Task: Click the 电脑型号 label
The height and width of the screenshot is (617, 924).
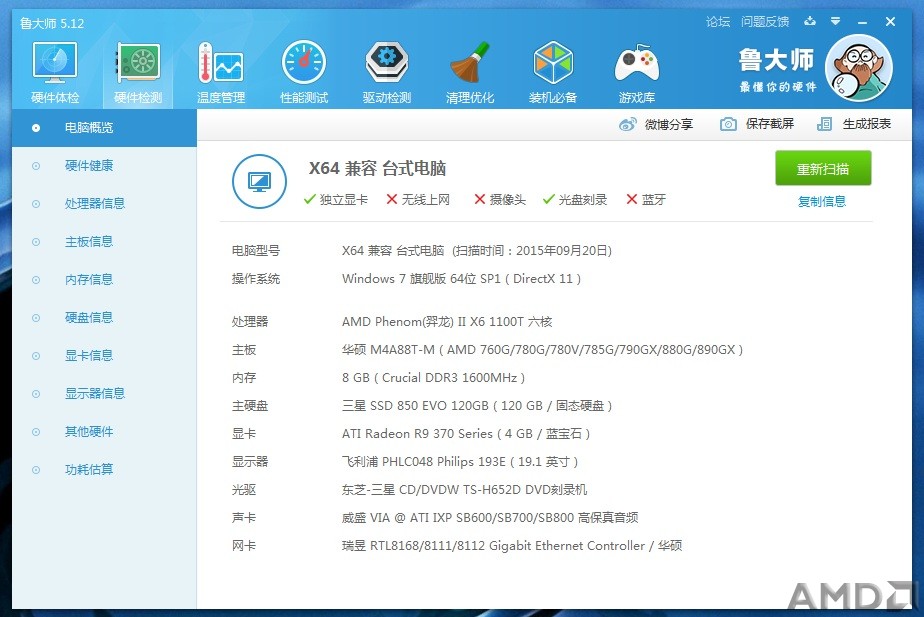Action: [256, 251]
